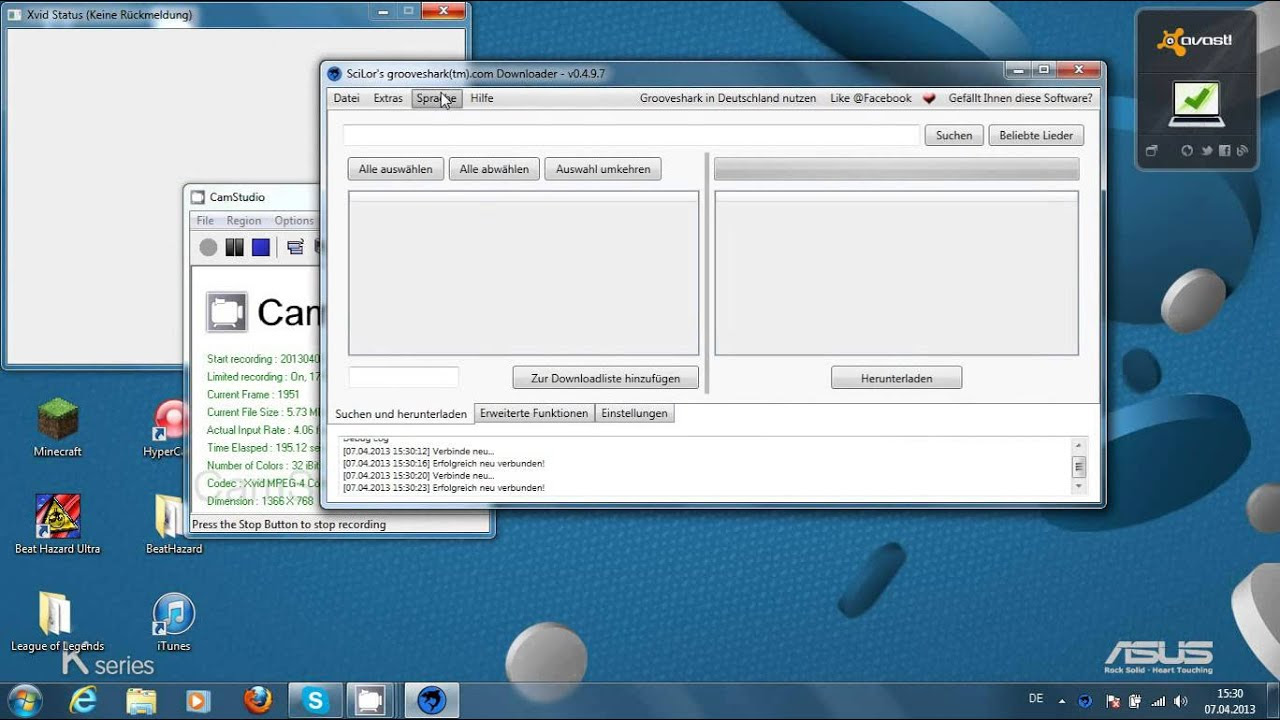Click the heart icon beside Like @Facebook
This screenshot has height=720, width=1280.
click(x=928, y=98)
